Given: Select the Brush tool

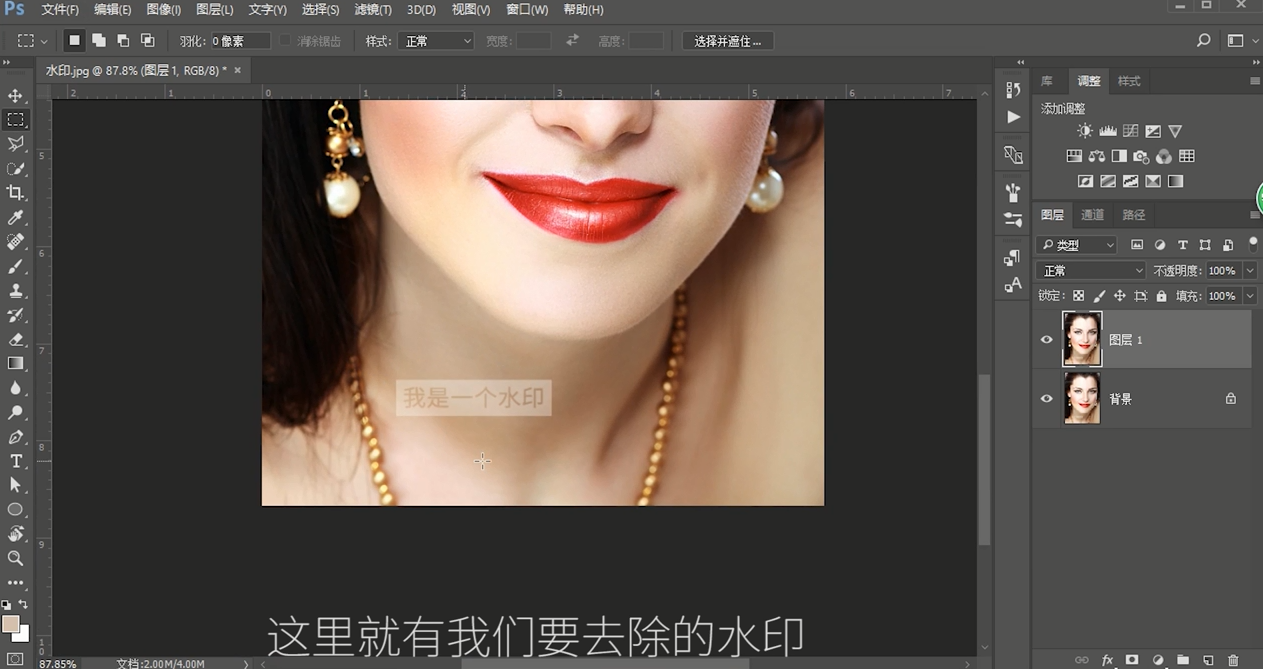Looking at the screenshot, I should click(15, 266).
